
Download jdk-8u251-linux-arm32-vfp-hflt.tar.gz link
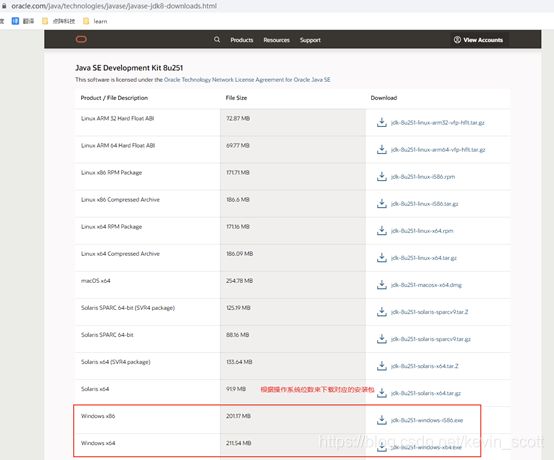point(438,123)
